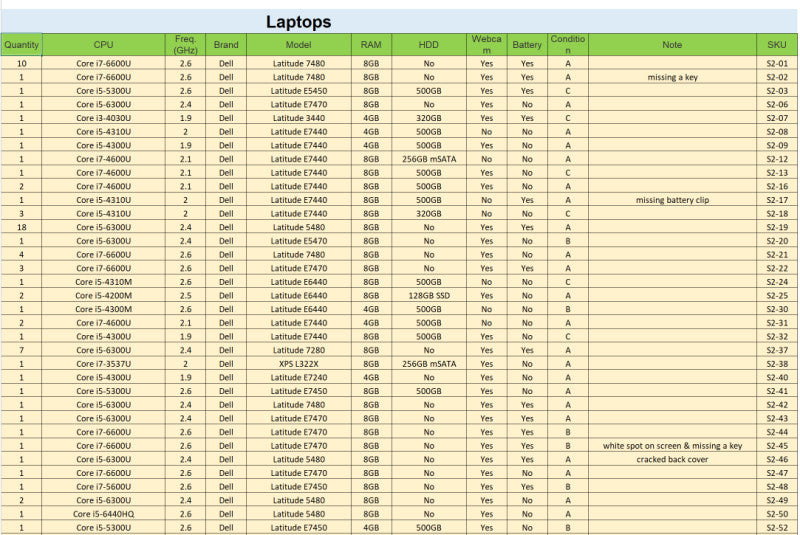Click SKU cell S2-41
The height and width of the screenshot is (535, 800).
click(777, 391)
